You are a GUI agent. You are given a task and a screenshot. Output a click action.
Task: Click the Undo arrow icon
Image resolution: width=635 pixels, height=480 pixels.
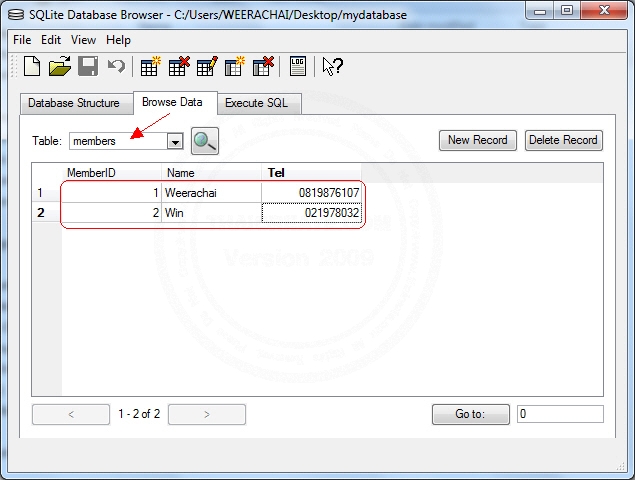(117, 66)
